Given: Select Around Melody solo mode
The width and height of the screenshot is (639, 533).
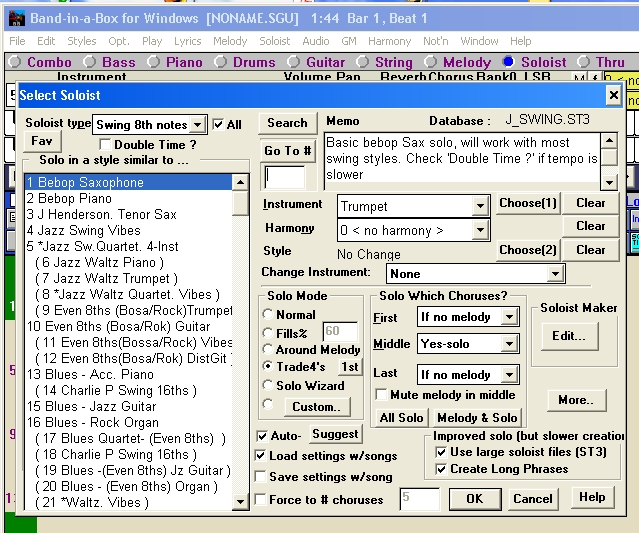Looking at the screenshot, I should tap(267, 349).
